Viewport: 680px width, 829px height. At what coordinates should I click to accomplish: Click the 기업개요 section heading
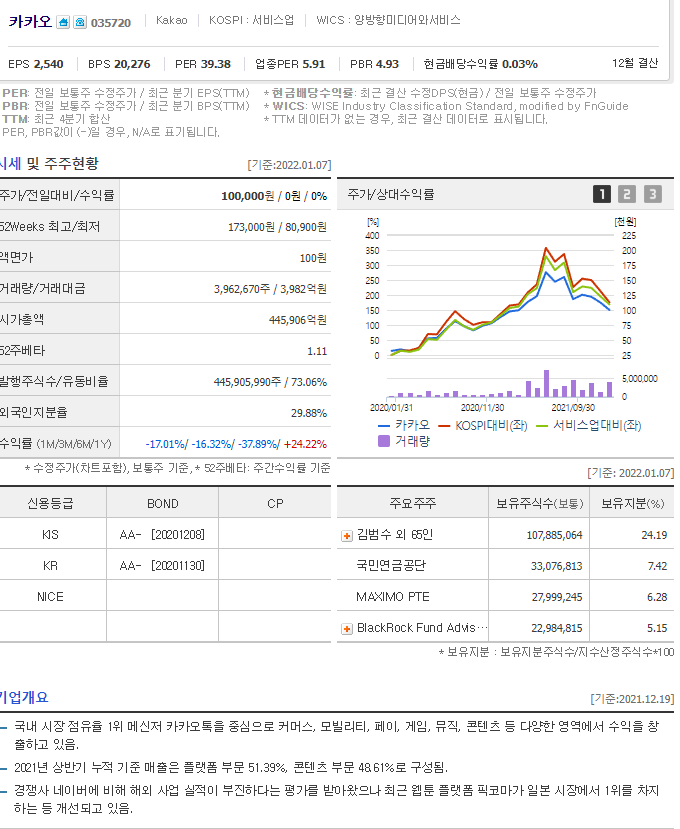[24, 697]
